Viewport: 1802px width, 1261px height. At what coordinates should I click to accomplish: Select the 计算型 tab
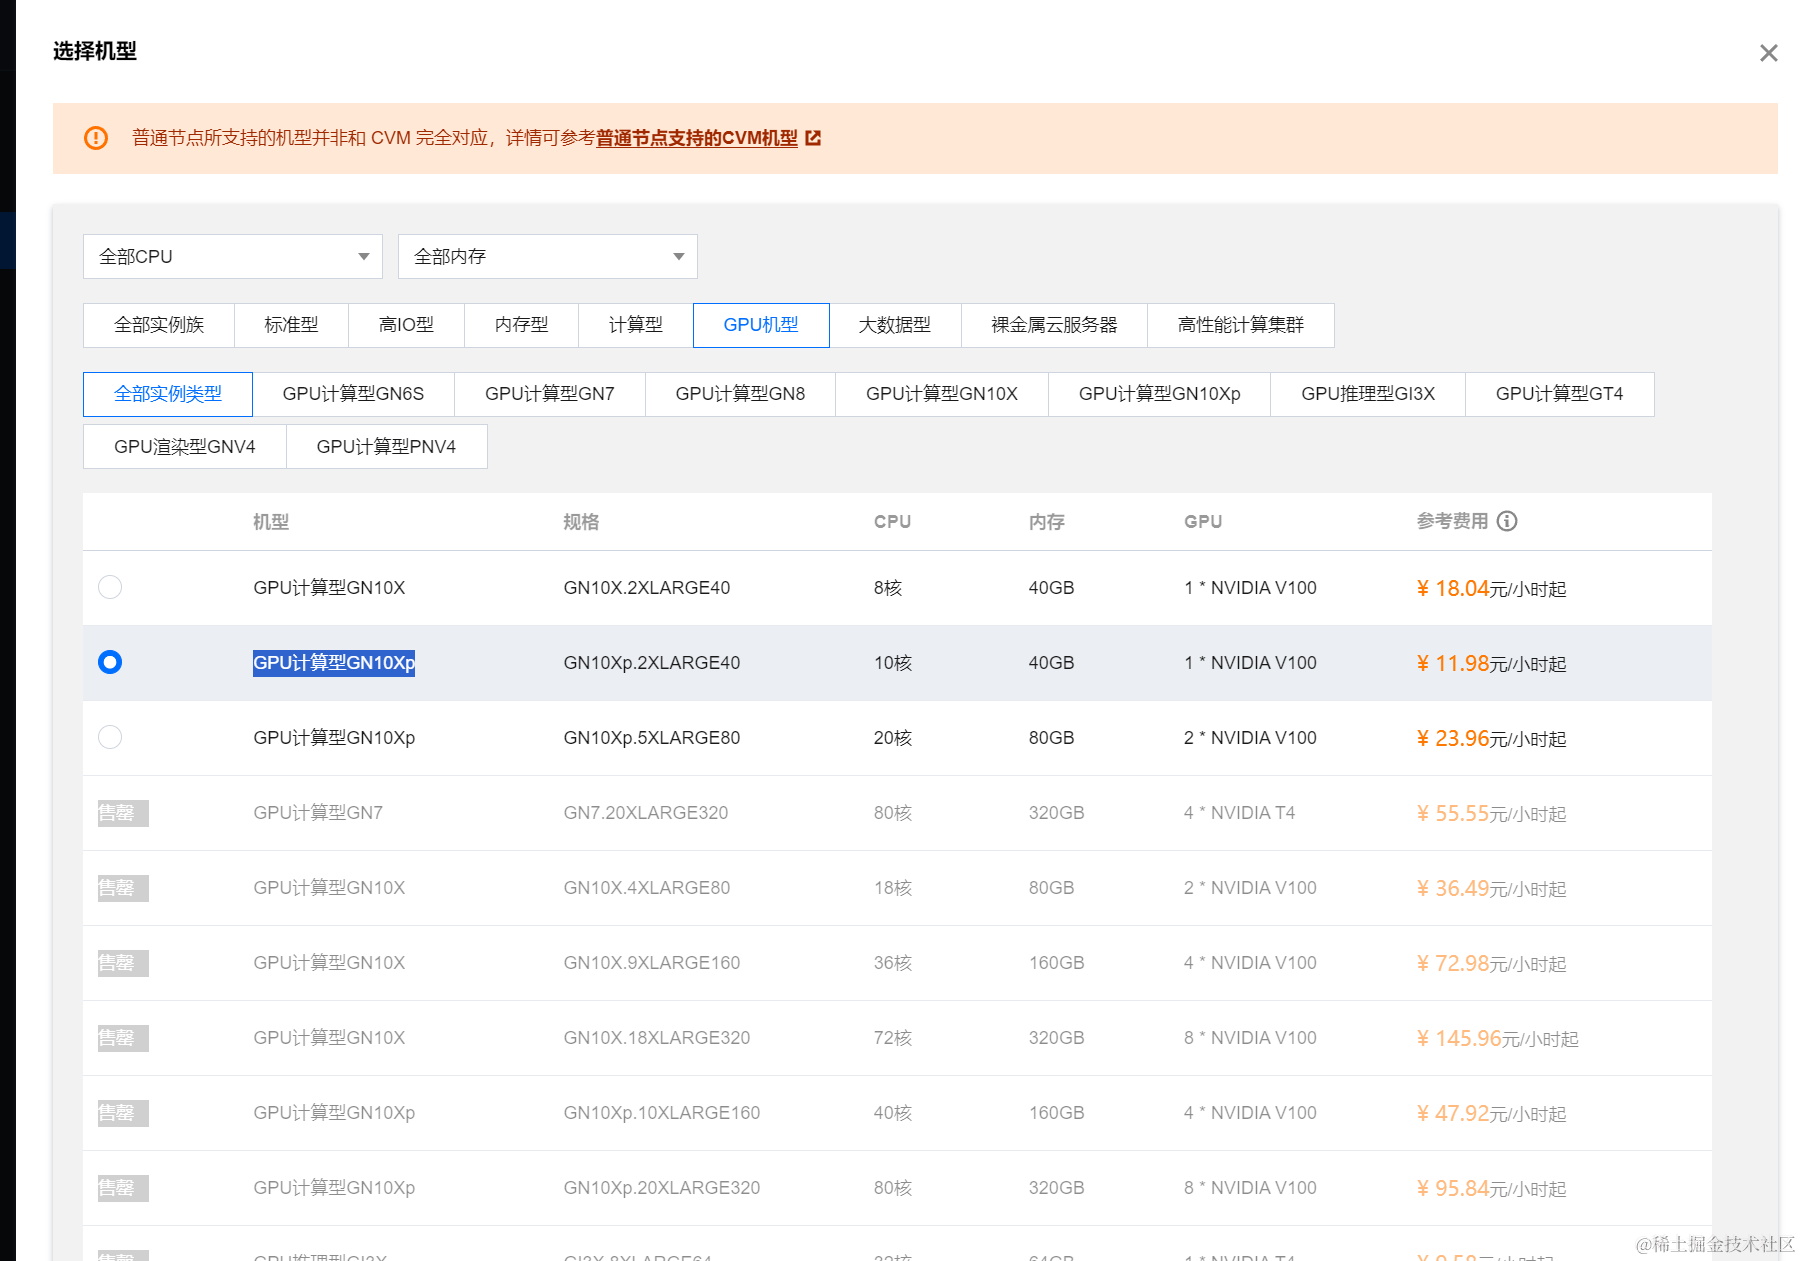[636, 325]
